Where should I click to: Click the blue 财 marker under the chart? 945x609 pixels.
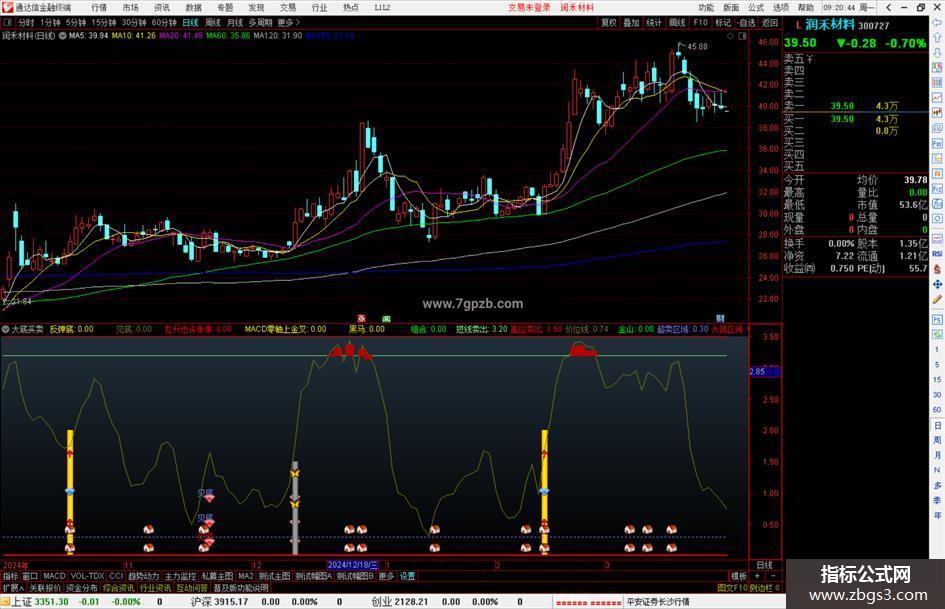(x=720, y=318)
